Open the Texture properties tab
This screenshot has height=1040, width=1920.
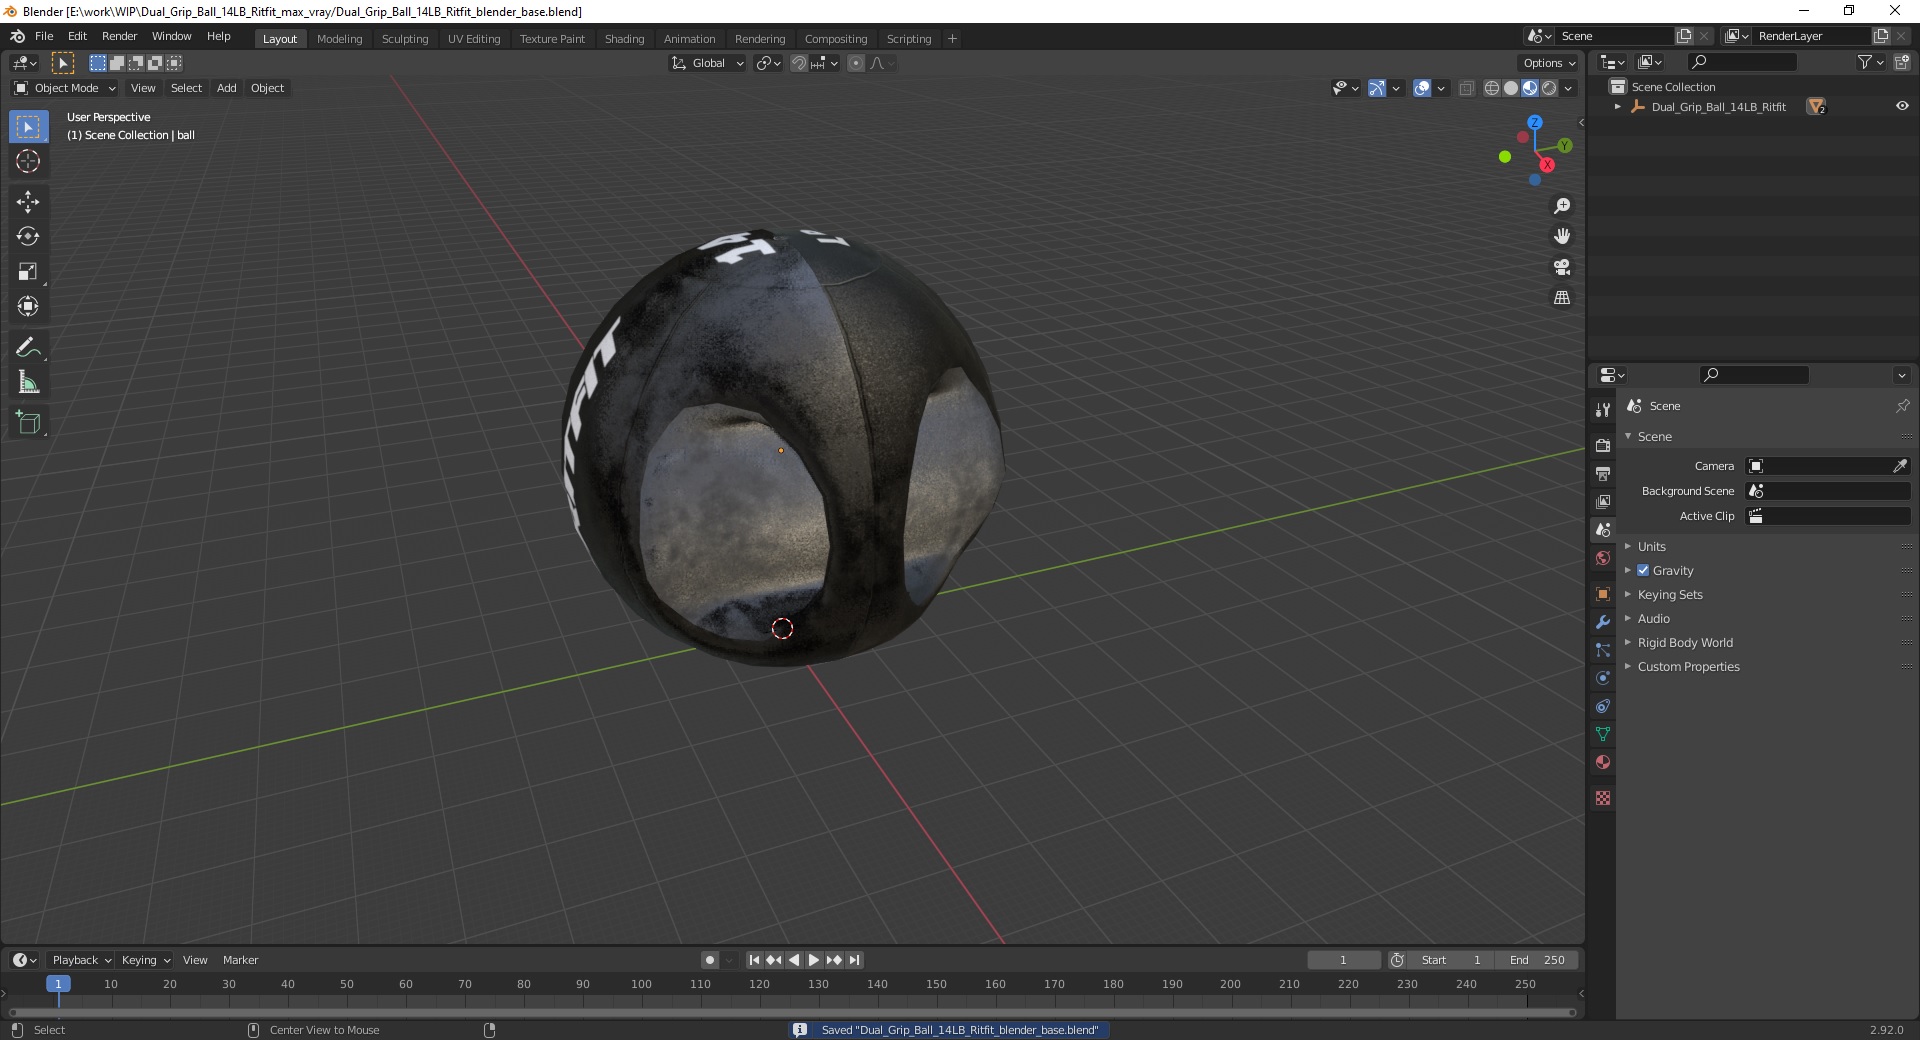pos(1603,798)
